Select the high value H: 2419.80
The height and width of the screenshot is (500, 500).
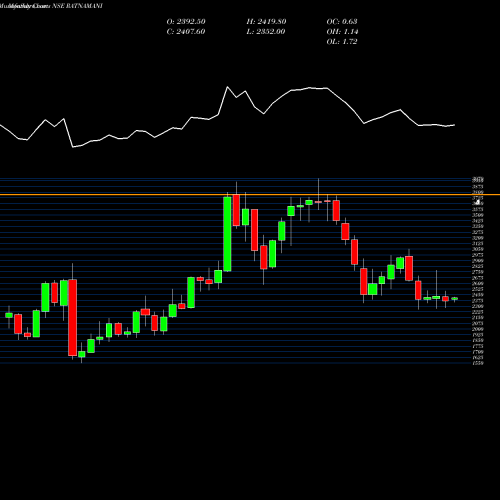click(266, 22)
